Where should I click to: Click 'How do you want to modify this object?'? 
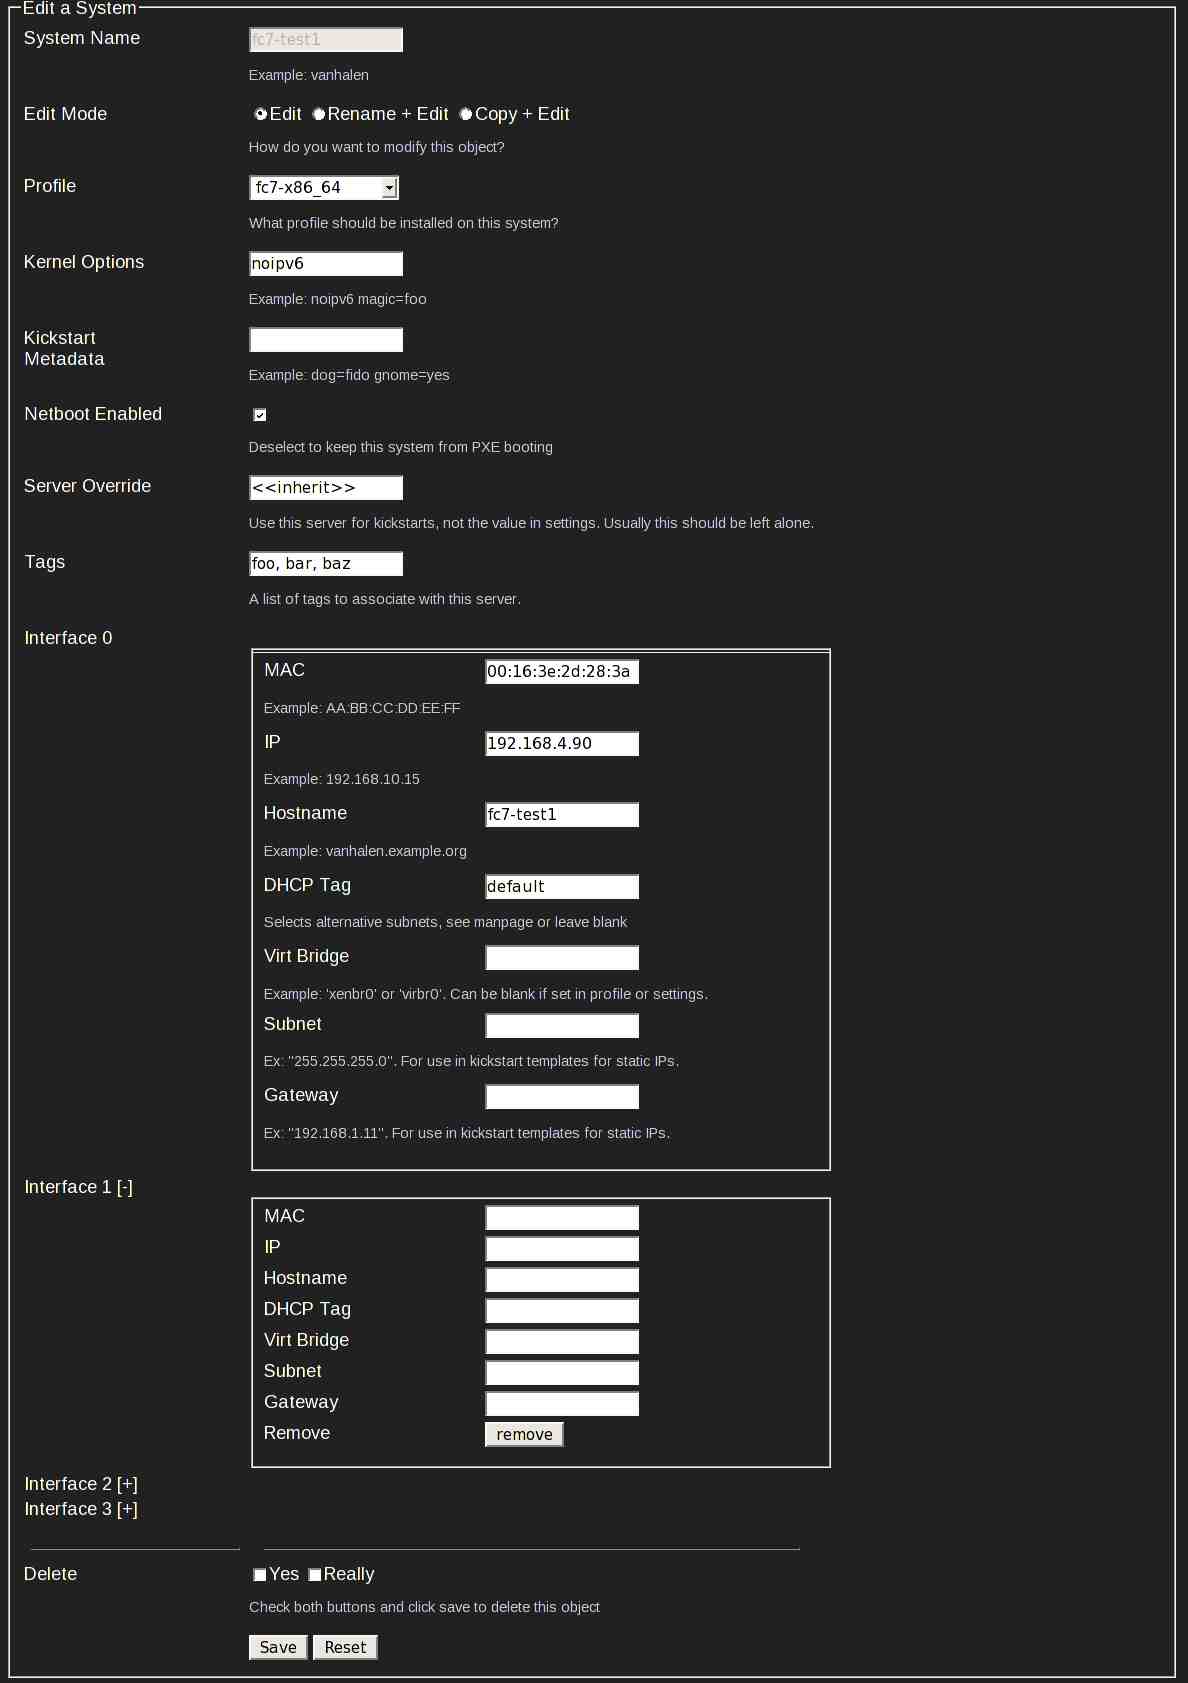[377, 147]
